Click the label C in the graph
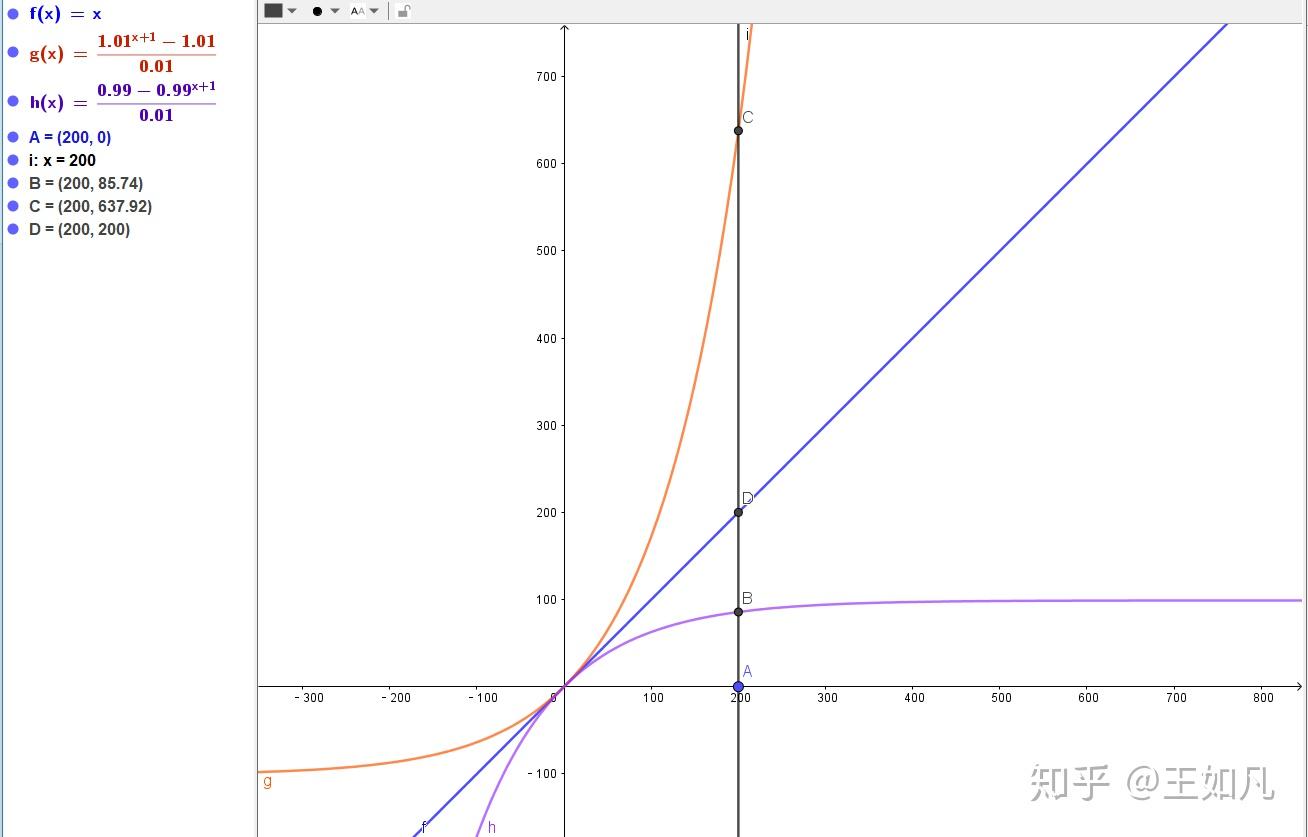The width and height of the screenshot is (1308, 837). [x=748, y=117]
